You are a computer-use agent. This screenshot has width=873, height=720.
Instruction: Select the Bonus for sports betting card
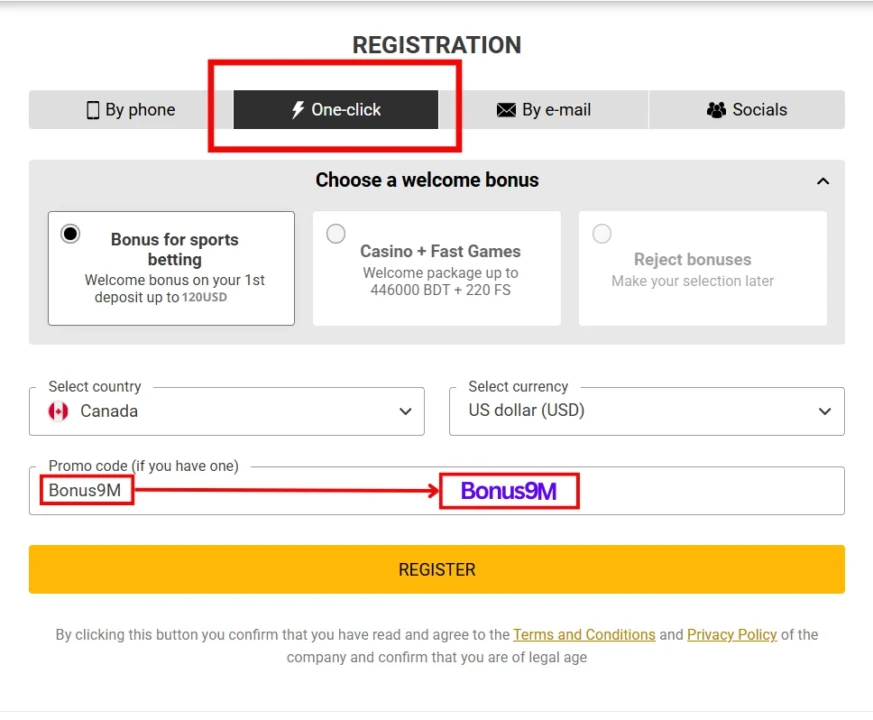[171, 268]
